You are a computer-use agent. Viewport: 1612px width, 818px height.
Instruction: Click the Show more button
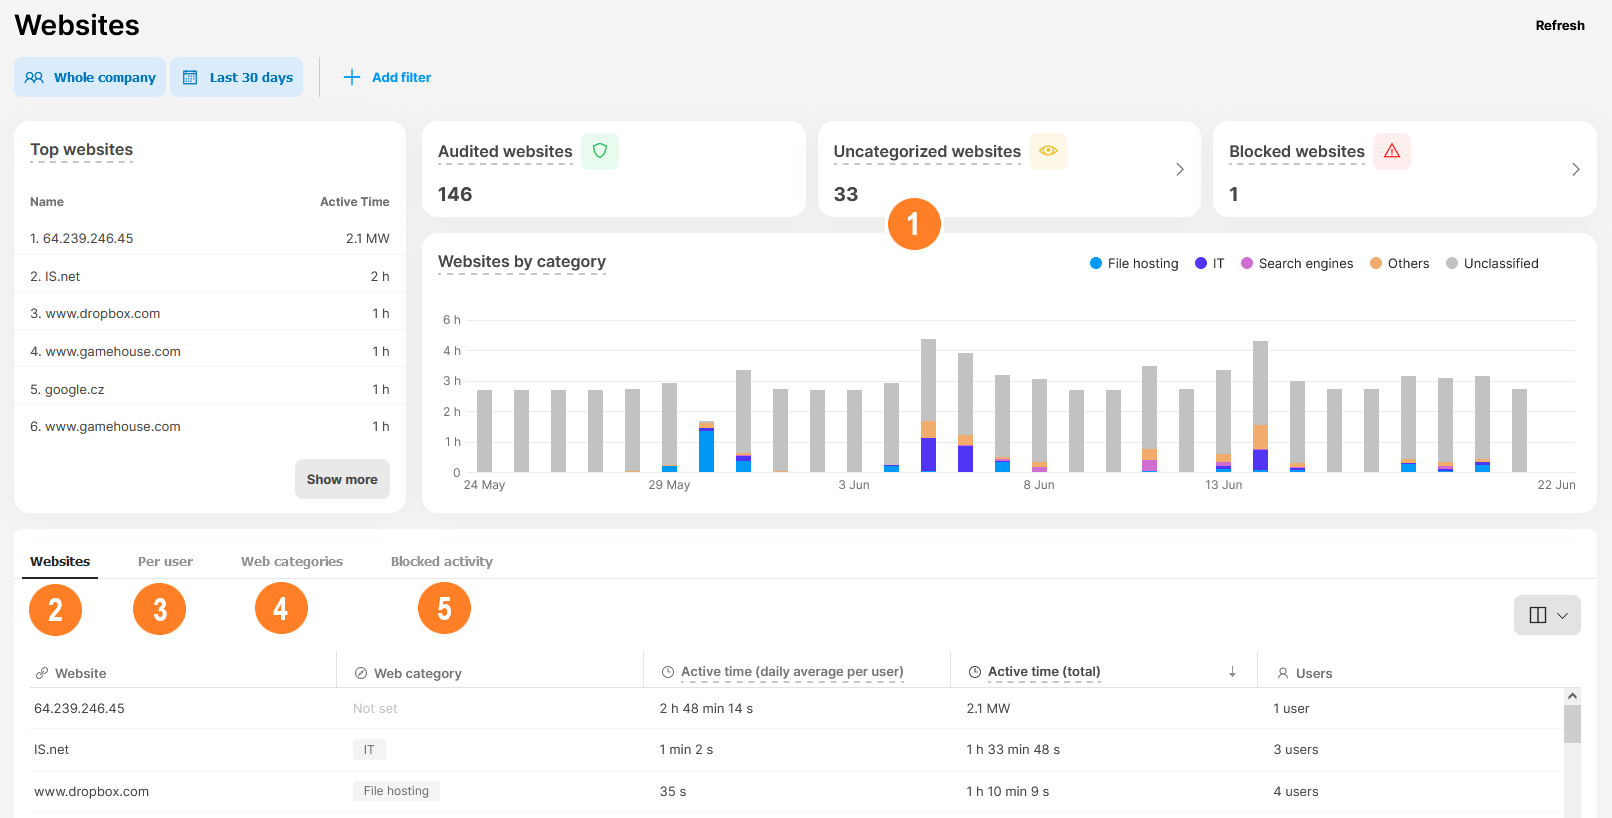[342, 479]
